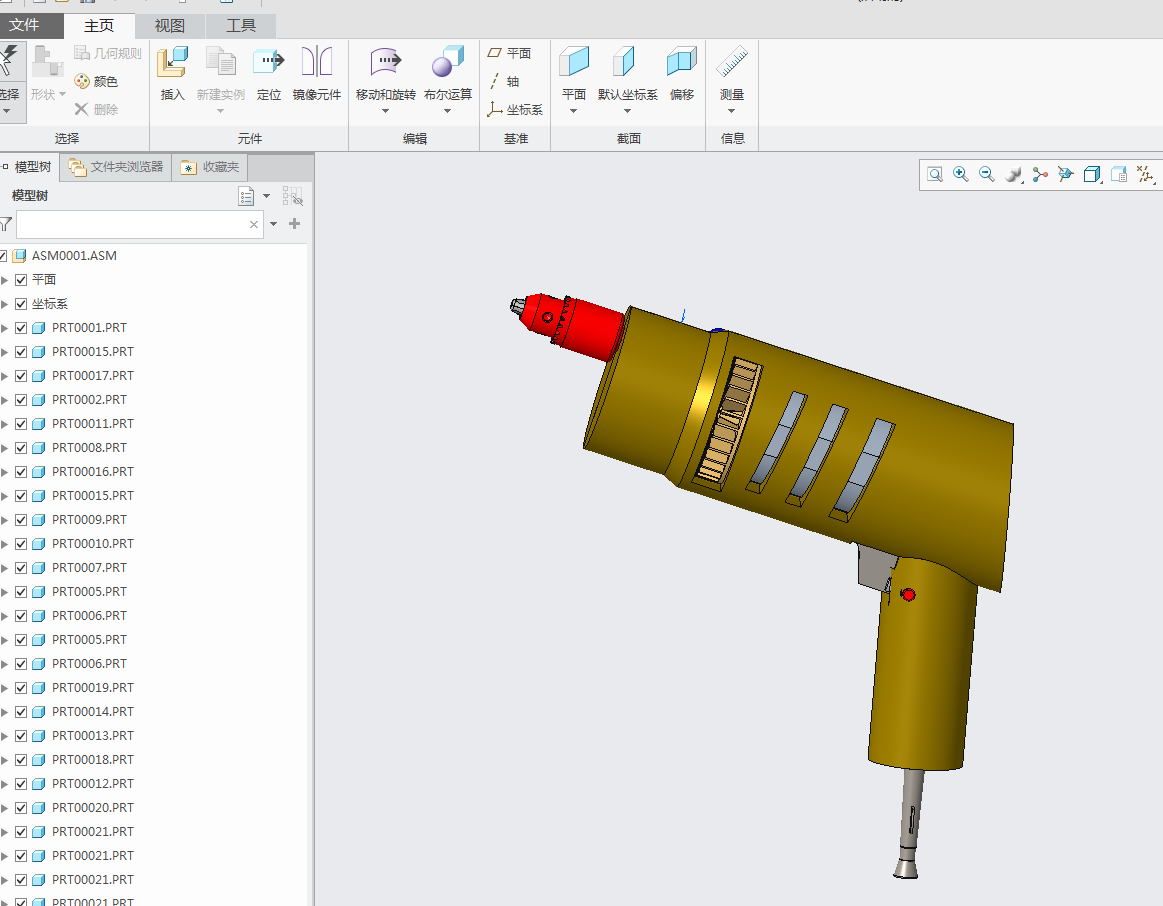The height and width of the screenshot is (906, 1163).
Task: Click the cube-with-list icon in viewport toolbar
Action: [1119, 175]
